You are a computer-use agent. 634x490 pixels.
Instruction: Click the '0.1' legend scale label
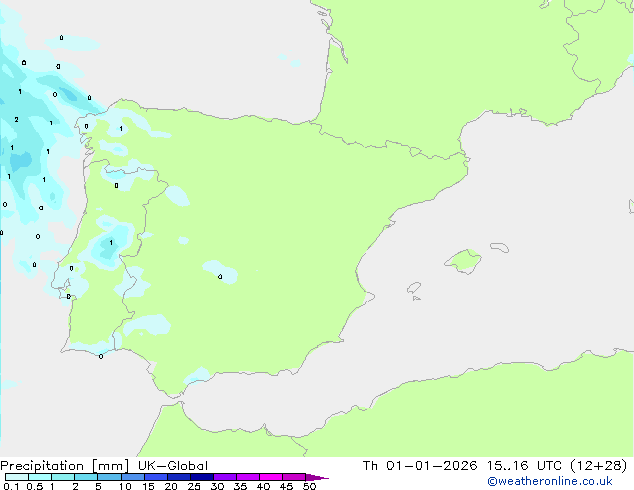(12, 486)
